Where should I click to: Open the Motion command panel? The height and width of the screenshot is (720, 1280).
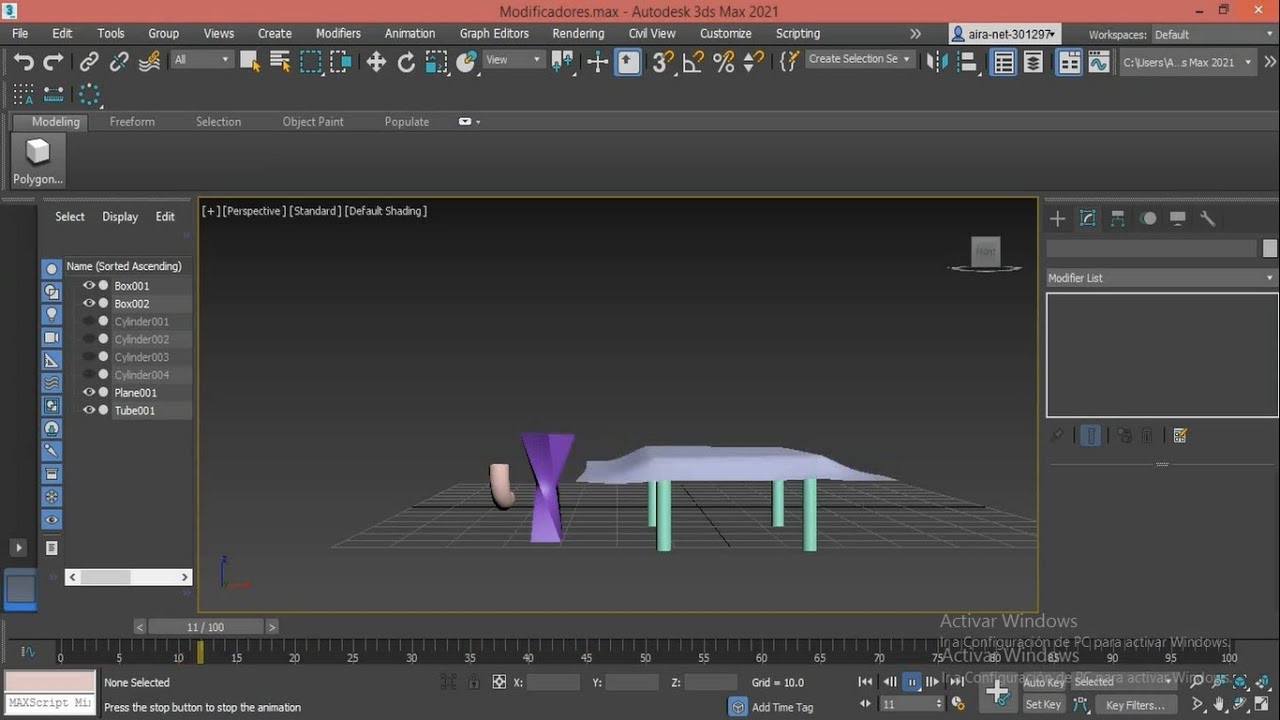tap(1148, 219)
